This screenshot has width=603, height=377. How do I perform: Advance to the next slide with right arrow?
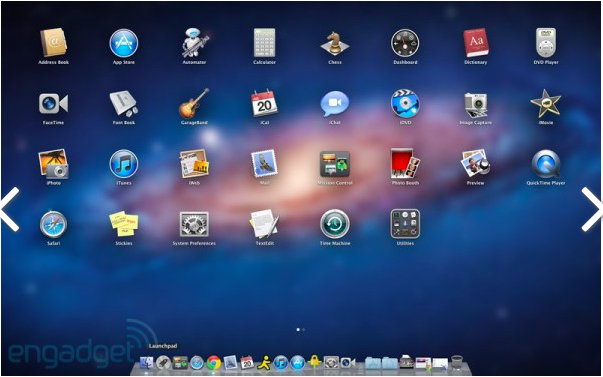coord(592,209)
